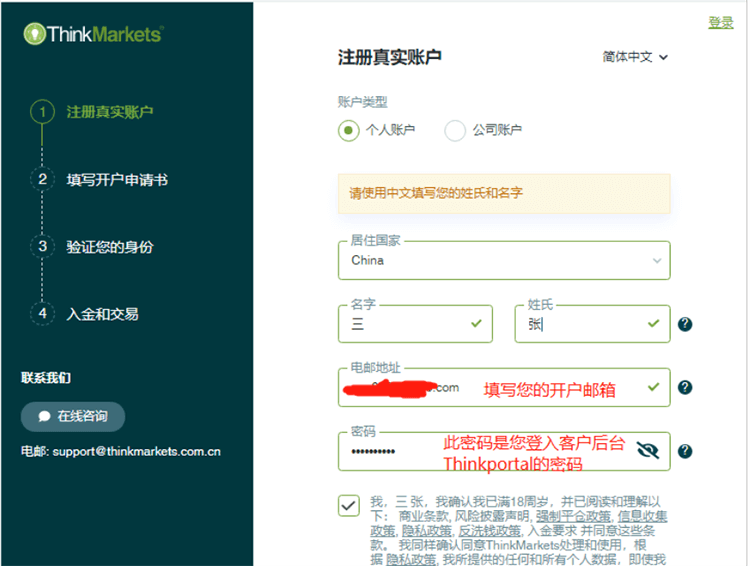750x566 pixels.
Task: Open help icon beside email field
Action: [685, 387]
